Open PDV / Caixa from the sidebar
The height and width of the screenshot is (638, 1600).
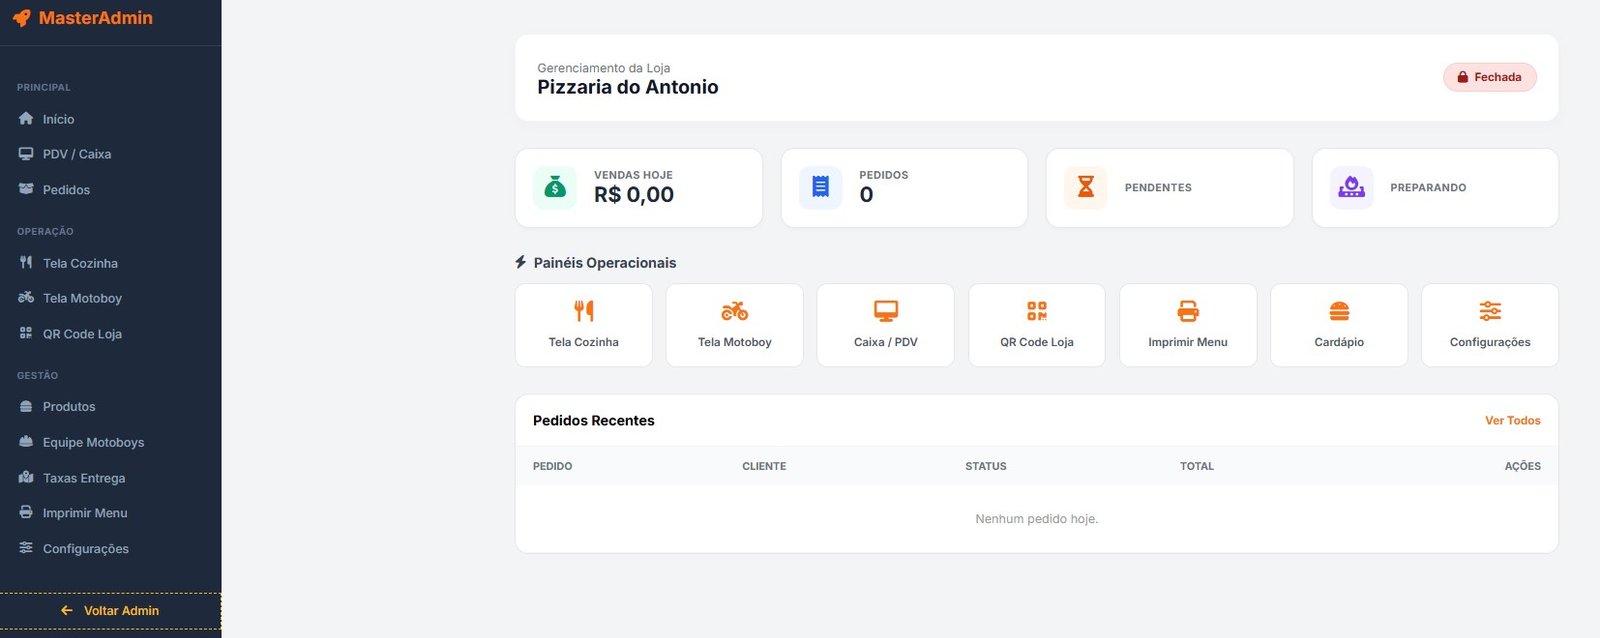pyautogui.click(x=76, y=154)
